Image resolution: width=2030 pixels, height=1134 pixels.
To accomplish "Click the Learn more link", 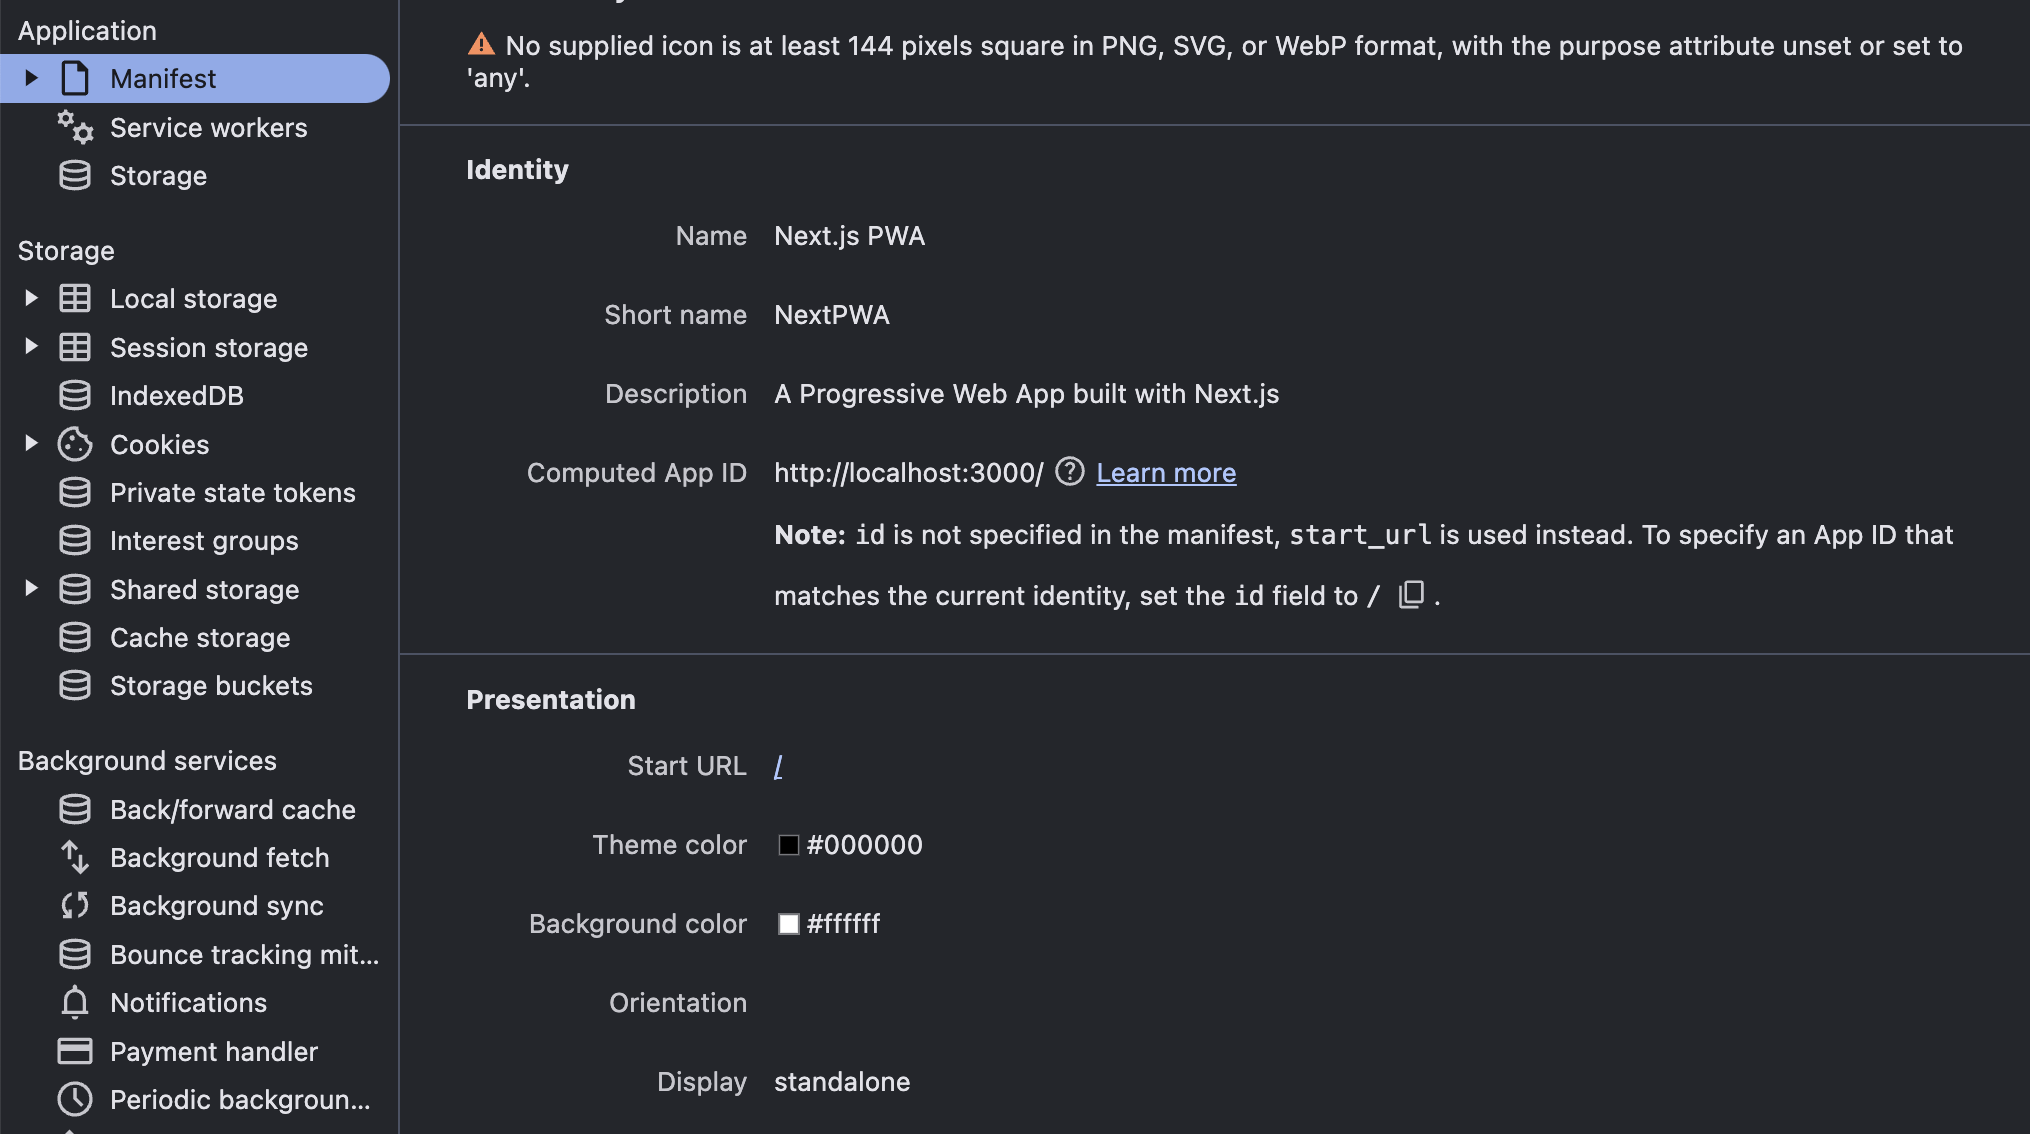I will coord(1165,472).
